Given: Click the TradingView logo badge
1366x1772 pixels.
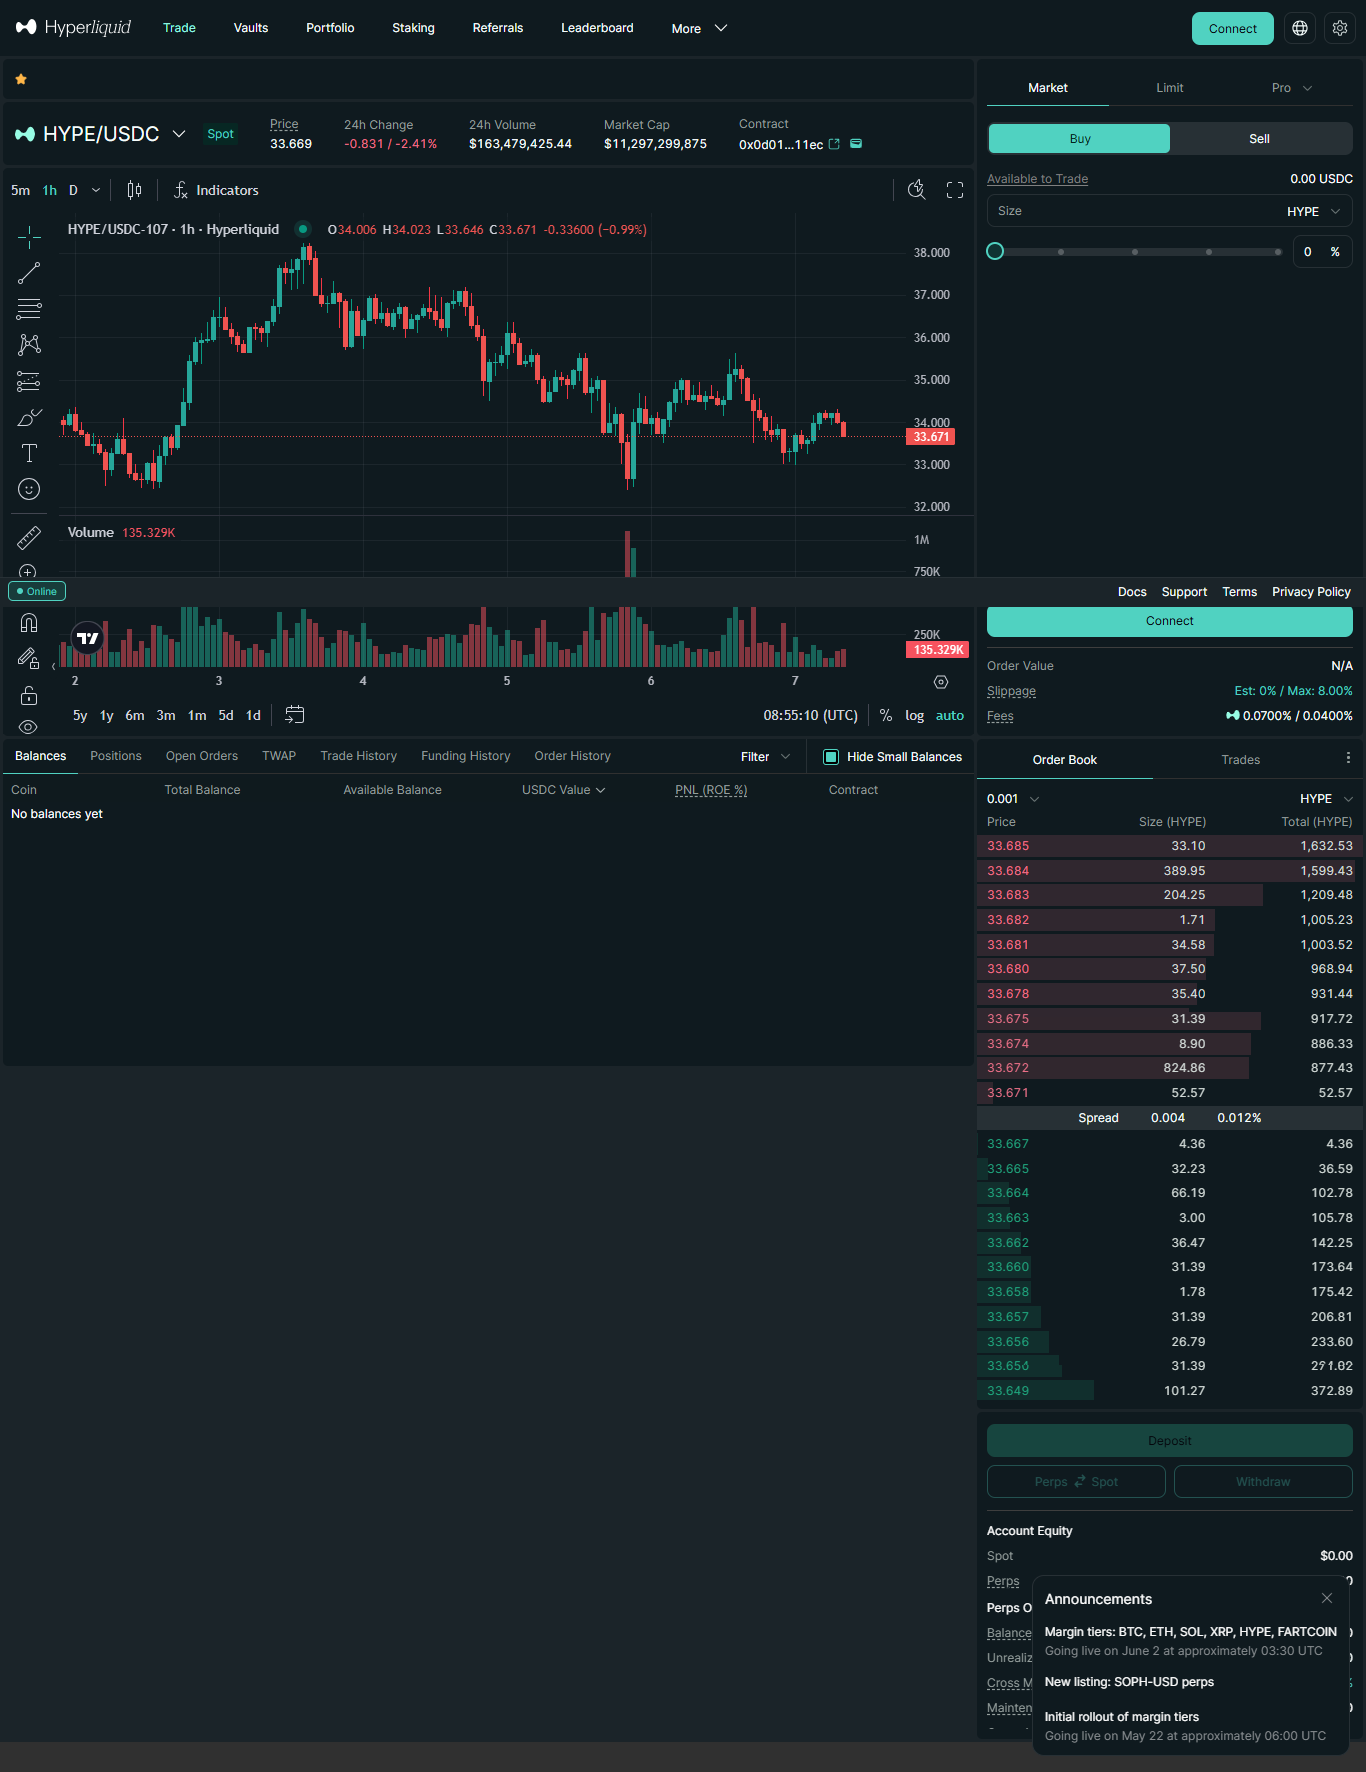Looking at the screenshot, I should [88, 637].
